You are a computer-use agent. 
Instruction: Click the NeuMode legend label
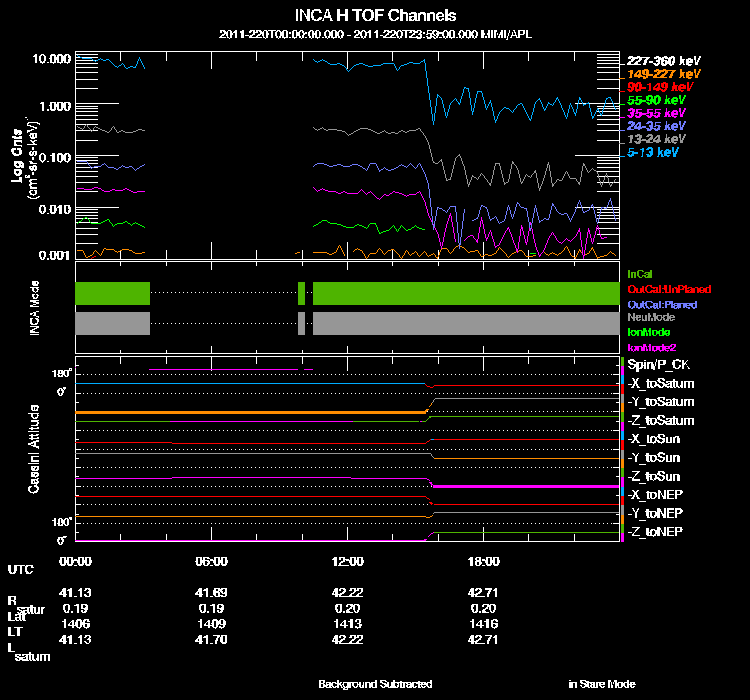[x=650, y=317]
